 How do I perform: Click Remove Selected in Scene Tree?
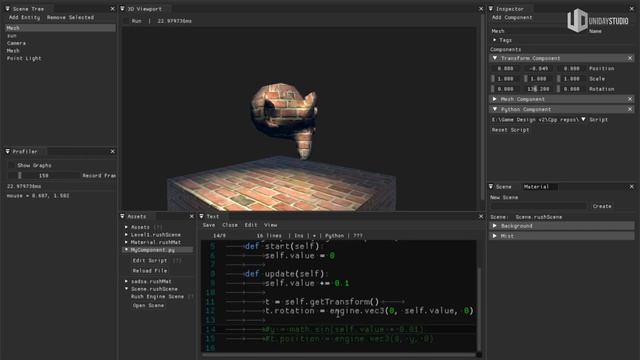coord(70,18)
